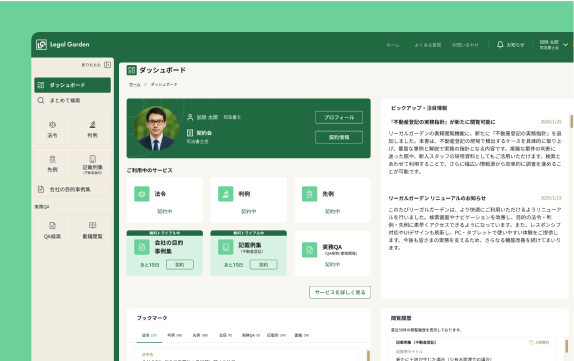Open notifications via the bell icon
Image resolution: width=574 pixels, height=361 pixels.
pos(500,45)
